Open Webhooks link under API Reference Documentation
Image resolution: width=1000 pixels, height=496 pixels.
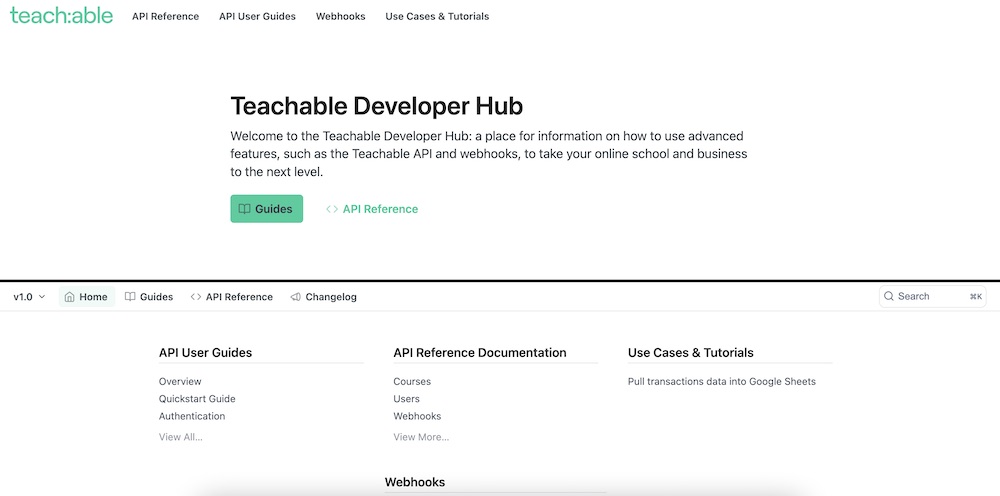(417, 416)
